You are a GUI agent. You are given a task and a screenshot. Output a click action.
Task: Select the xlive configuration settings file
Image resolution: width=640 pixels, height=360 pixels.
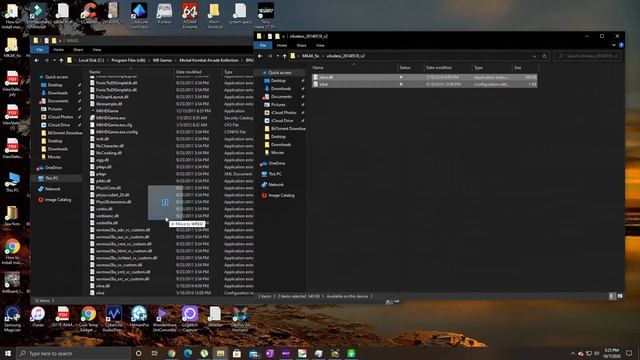click(x=424, y=84)
